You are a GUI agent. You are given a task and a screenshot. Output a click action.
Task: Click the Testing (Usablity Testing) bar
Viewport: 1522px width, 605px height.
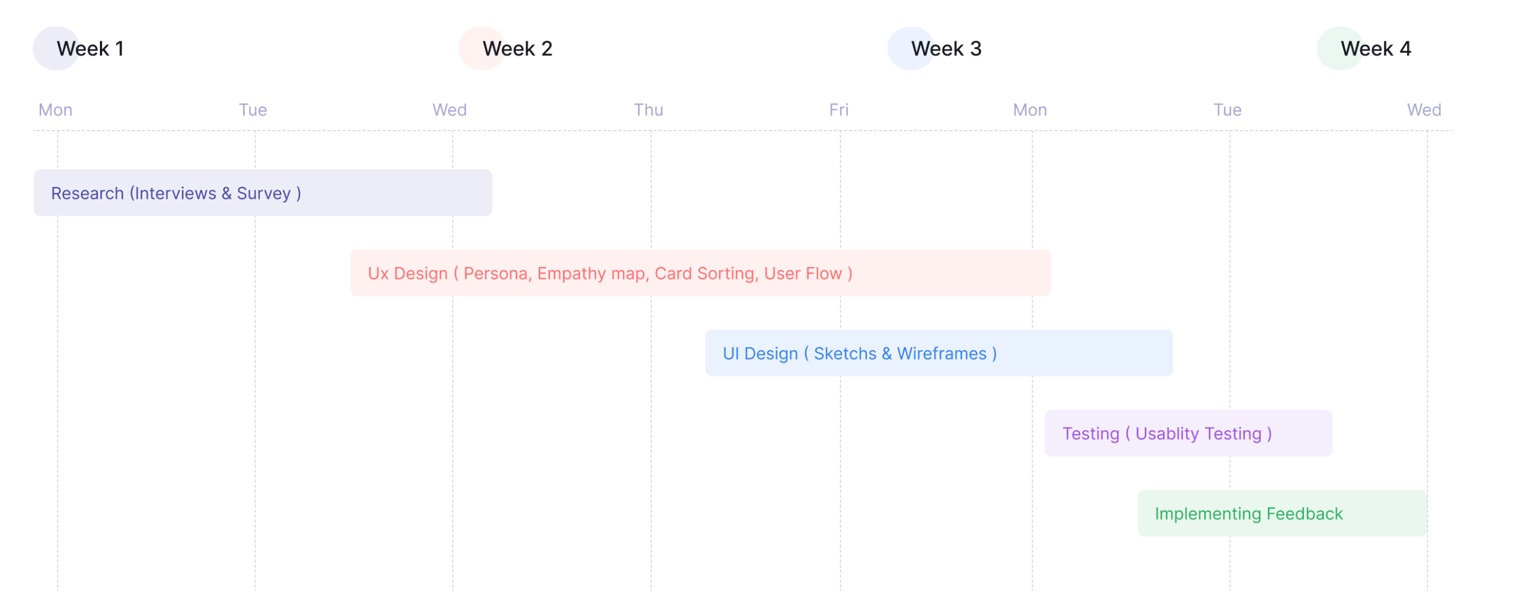point(1187,433)
